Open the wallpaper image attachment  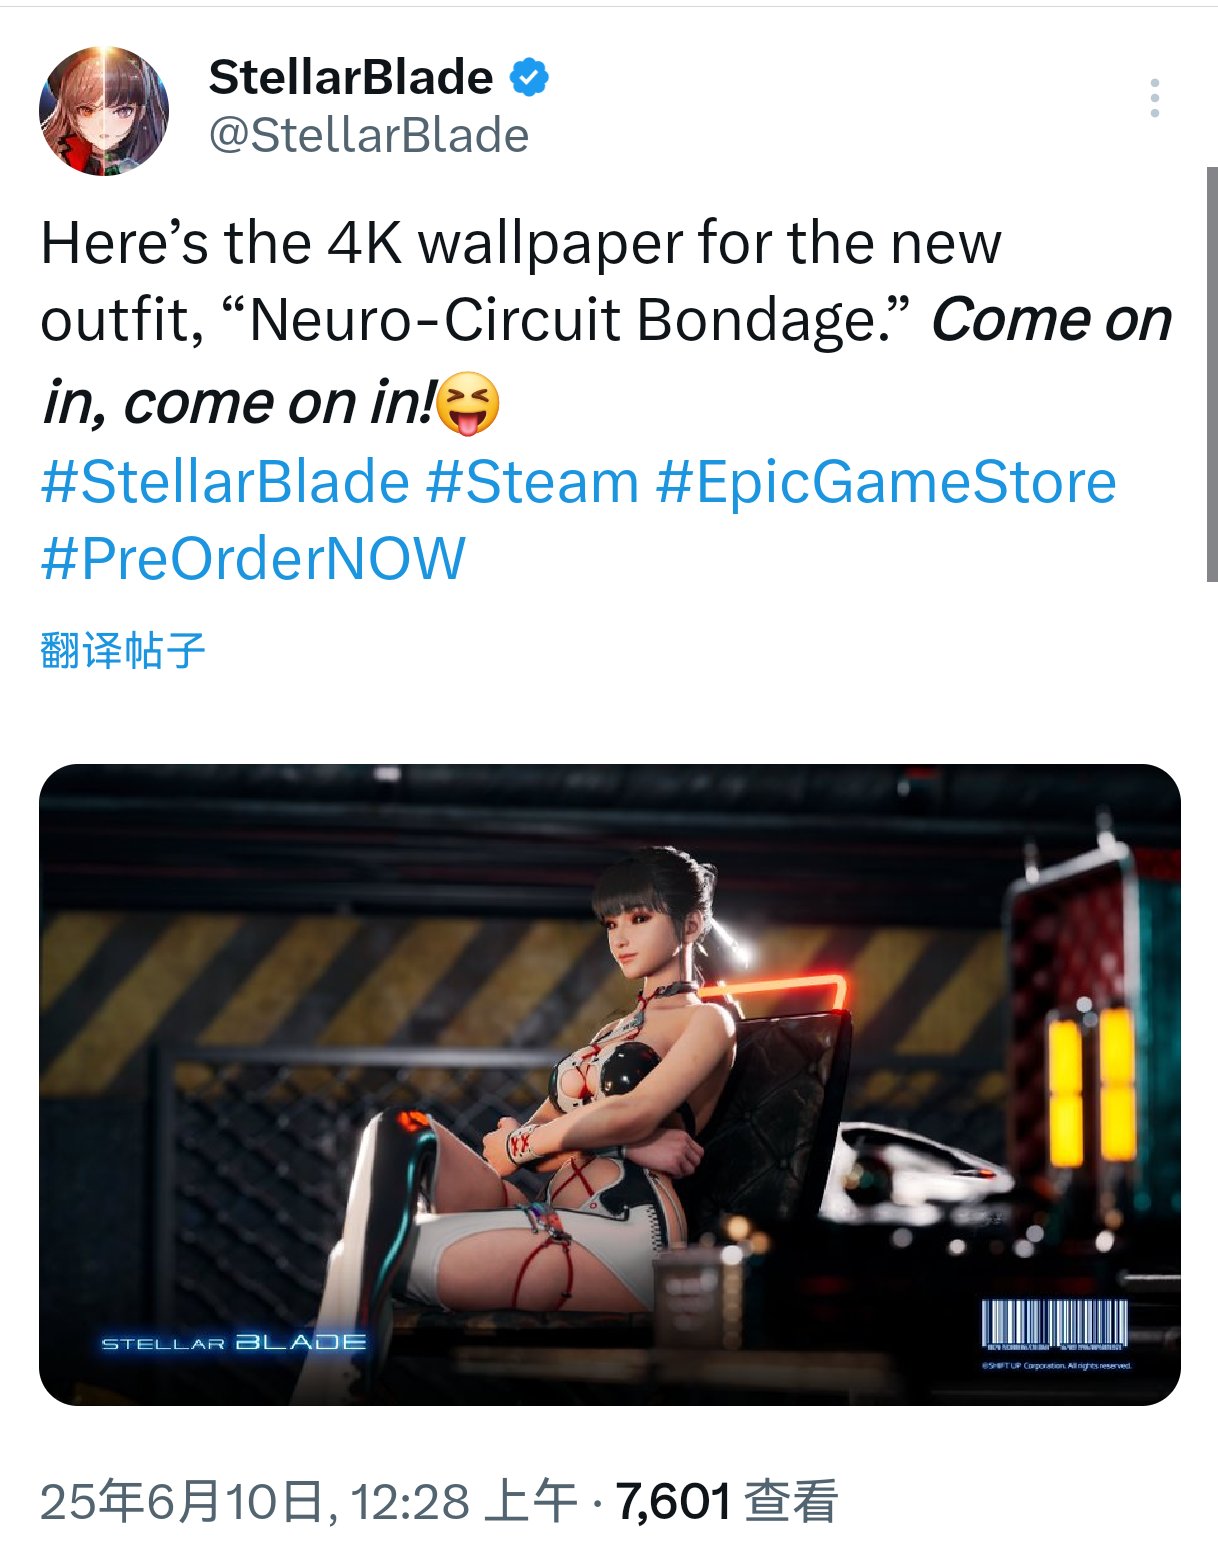click(610, 1085)
